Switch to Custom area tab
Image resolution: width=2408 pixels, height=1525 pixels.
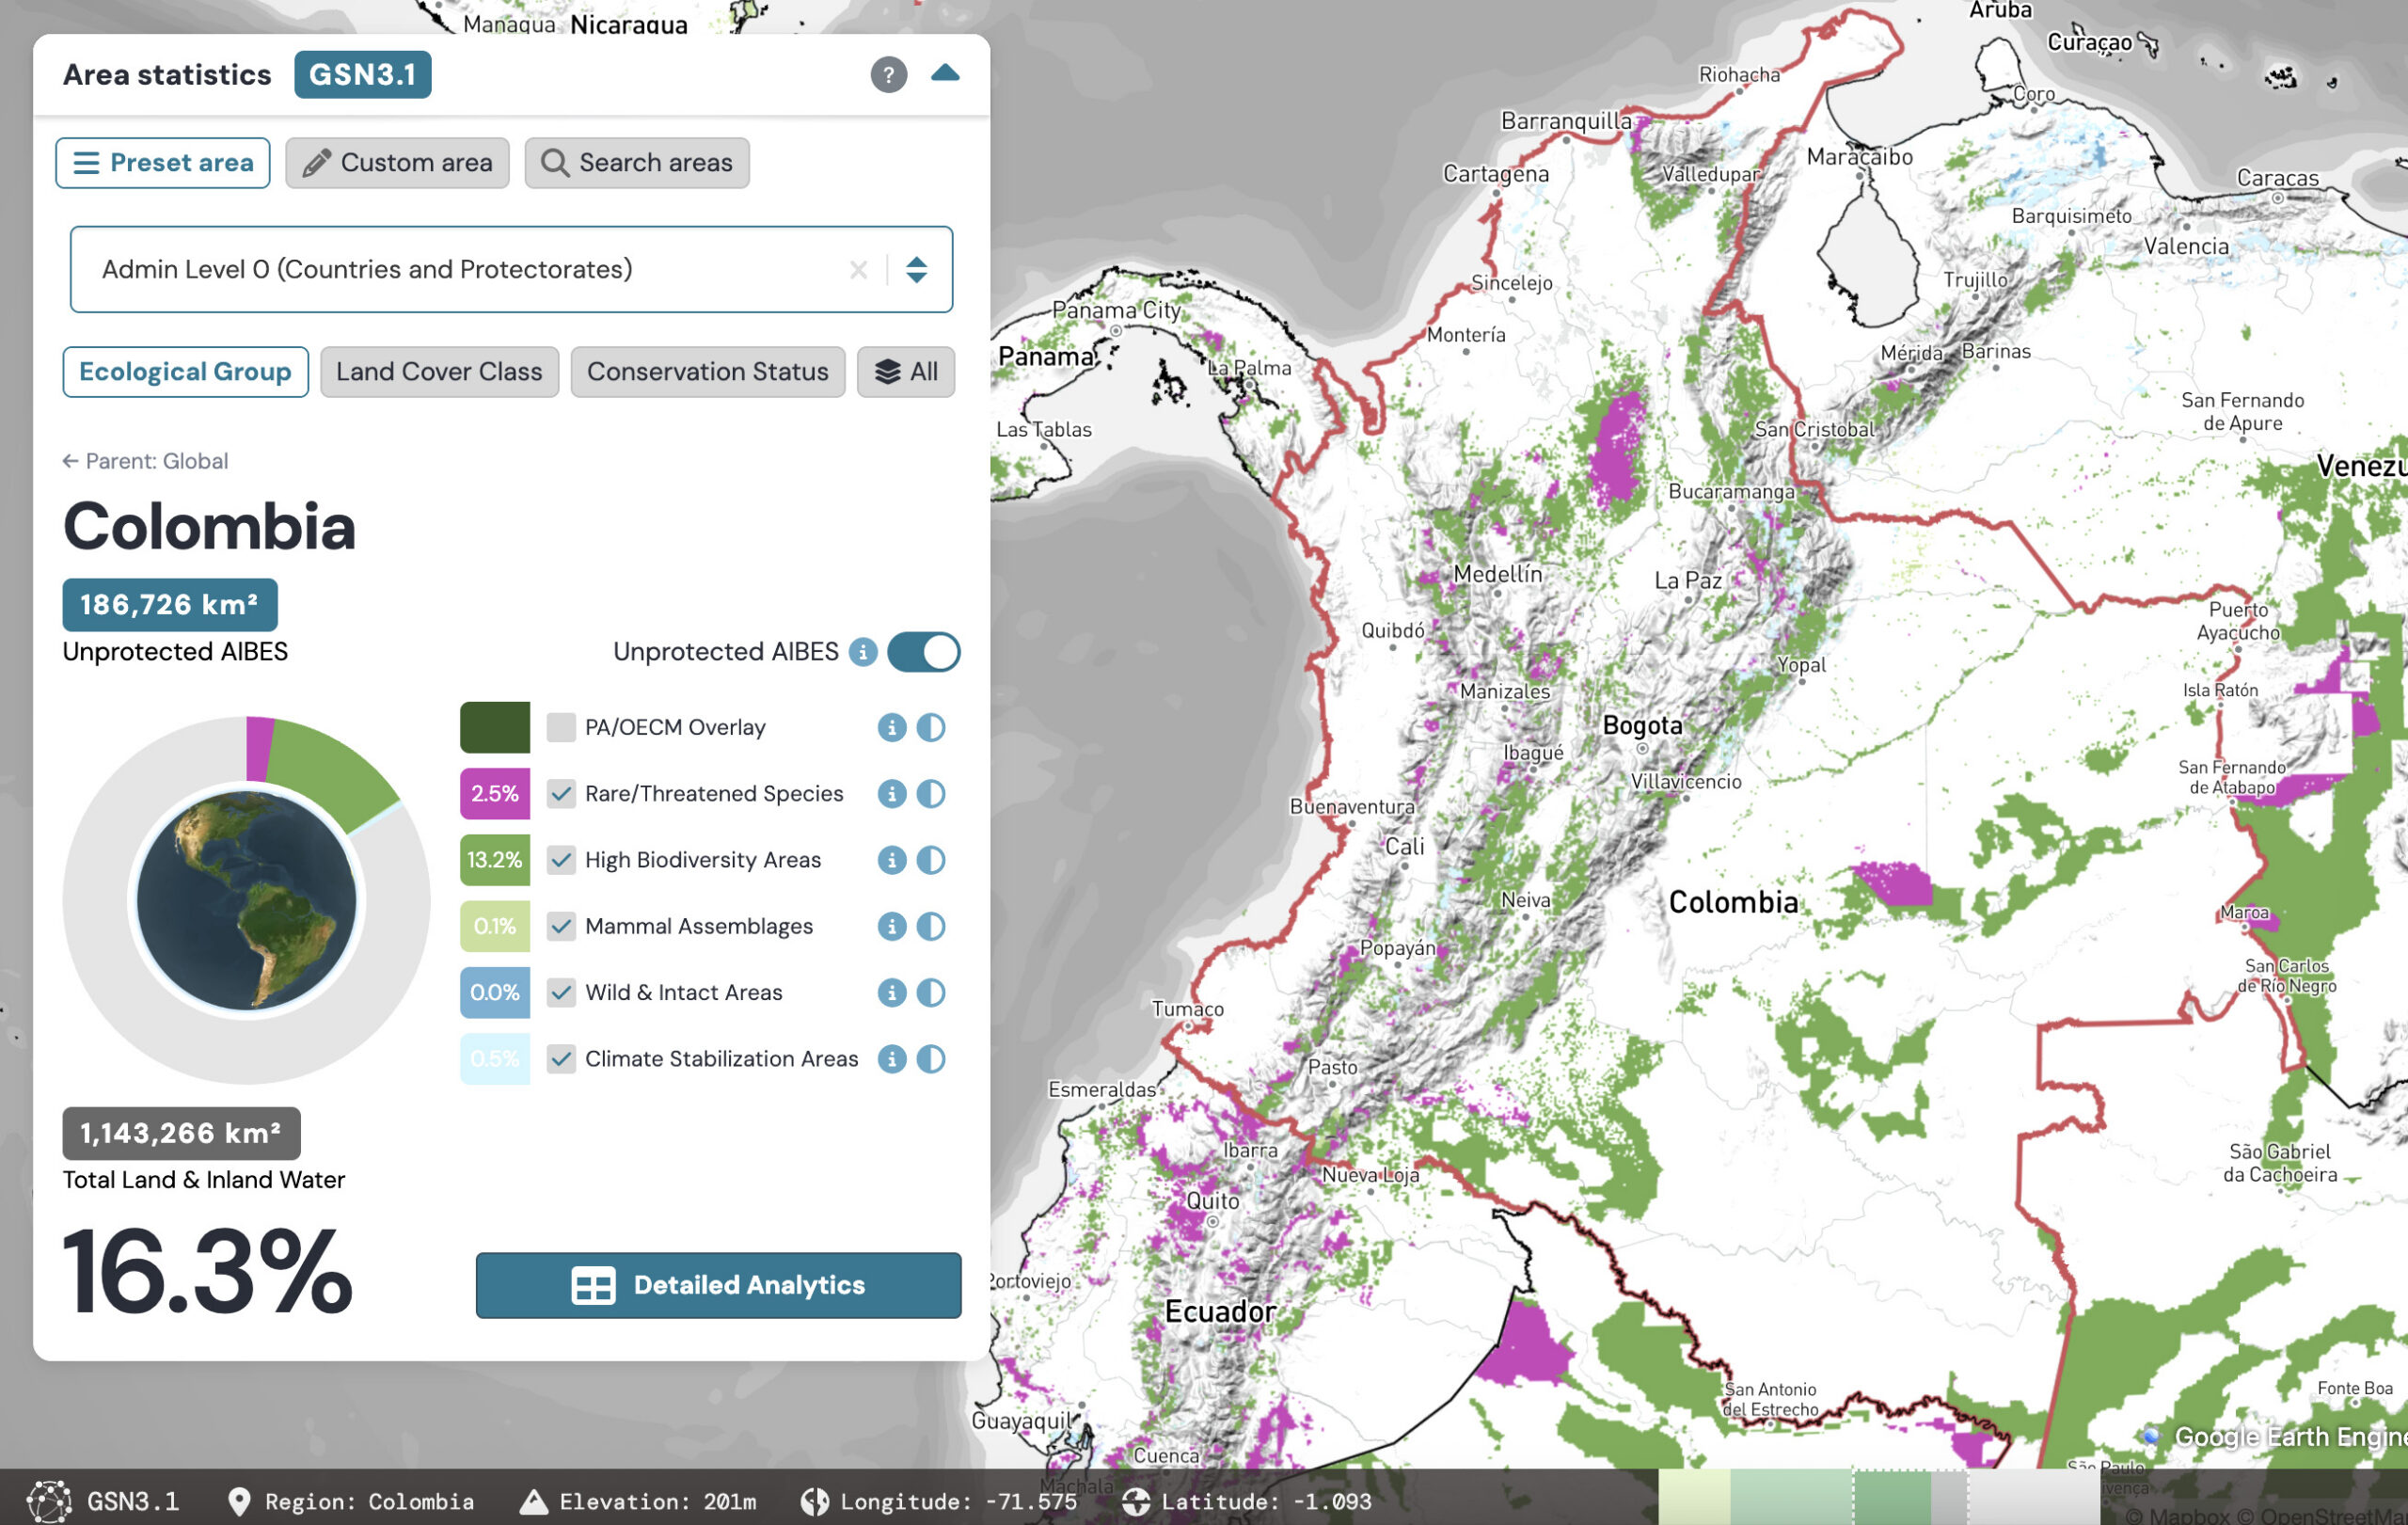pos(397,163)
